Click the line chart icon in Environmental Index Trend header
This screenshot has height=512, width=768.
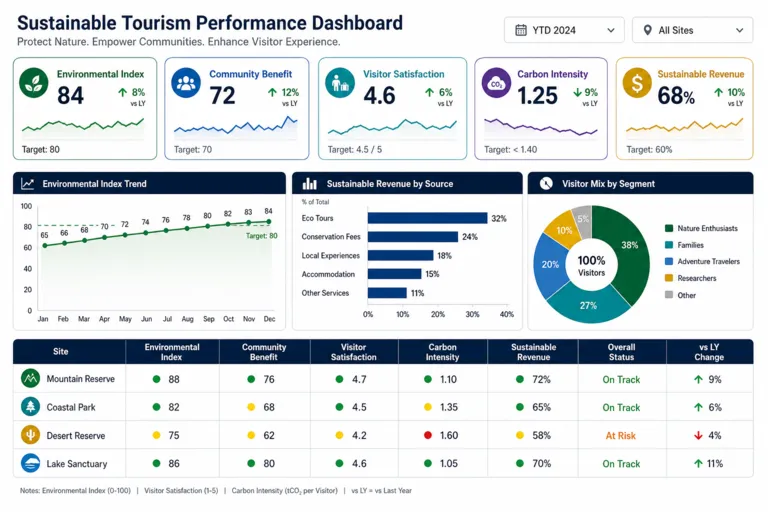27,184
